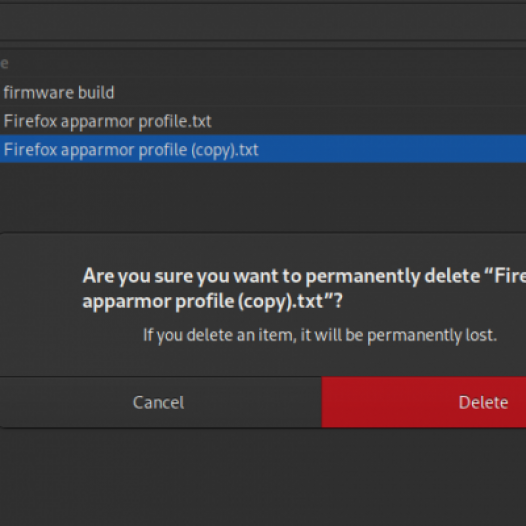Image resolution: width=526 pixels, height=526 pixels.
Task: Click the empty file list area under the selected row
Action: coord(263,196)
